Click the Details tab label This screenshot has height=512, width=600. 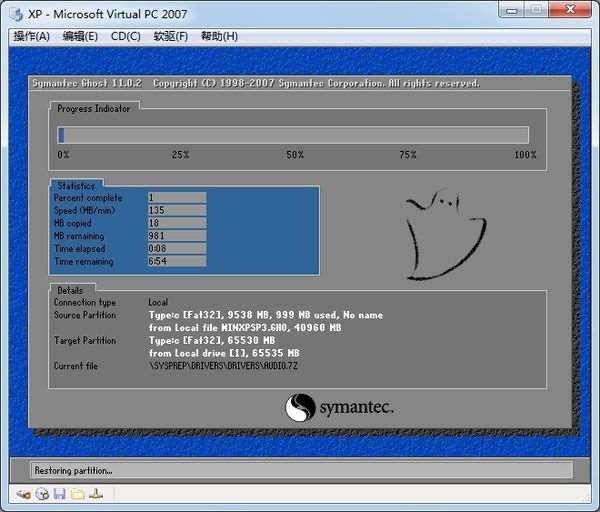[x=70, y=290]
